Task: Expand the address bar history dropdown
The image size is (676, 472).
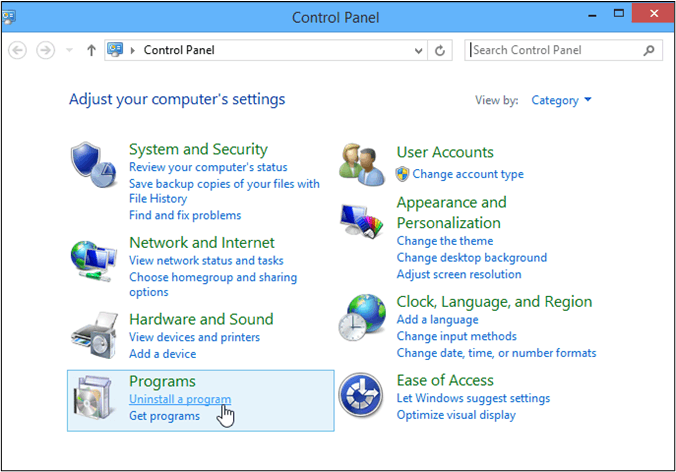Action: [419, 50]
